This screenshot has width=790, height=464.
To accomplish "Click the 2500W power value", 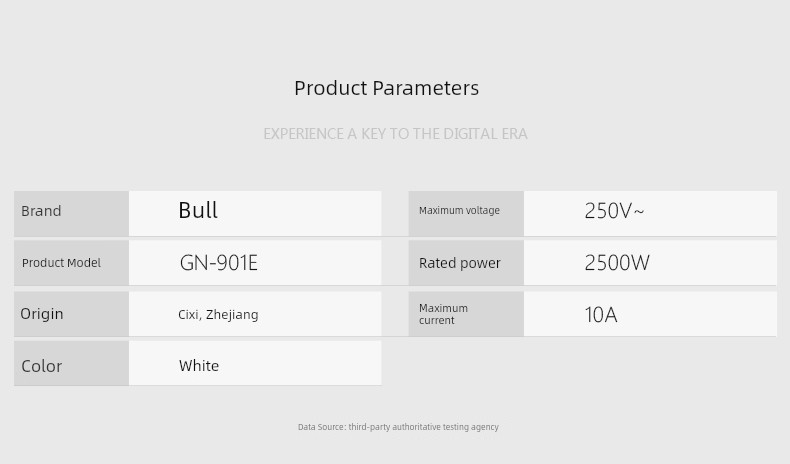I will (617, 263).
